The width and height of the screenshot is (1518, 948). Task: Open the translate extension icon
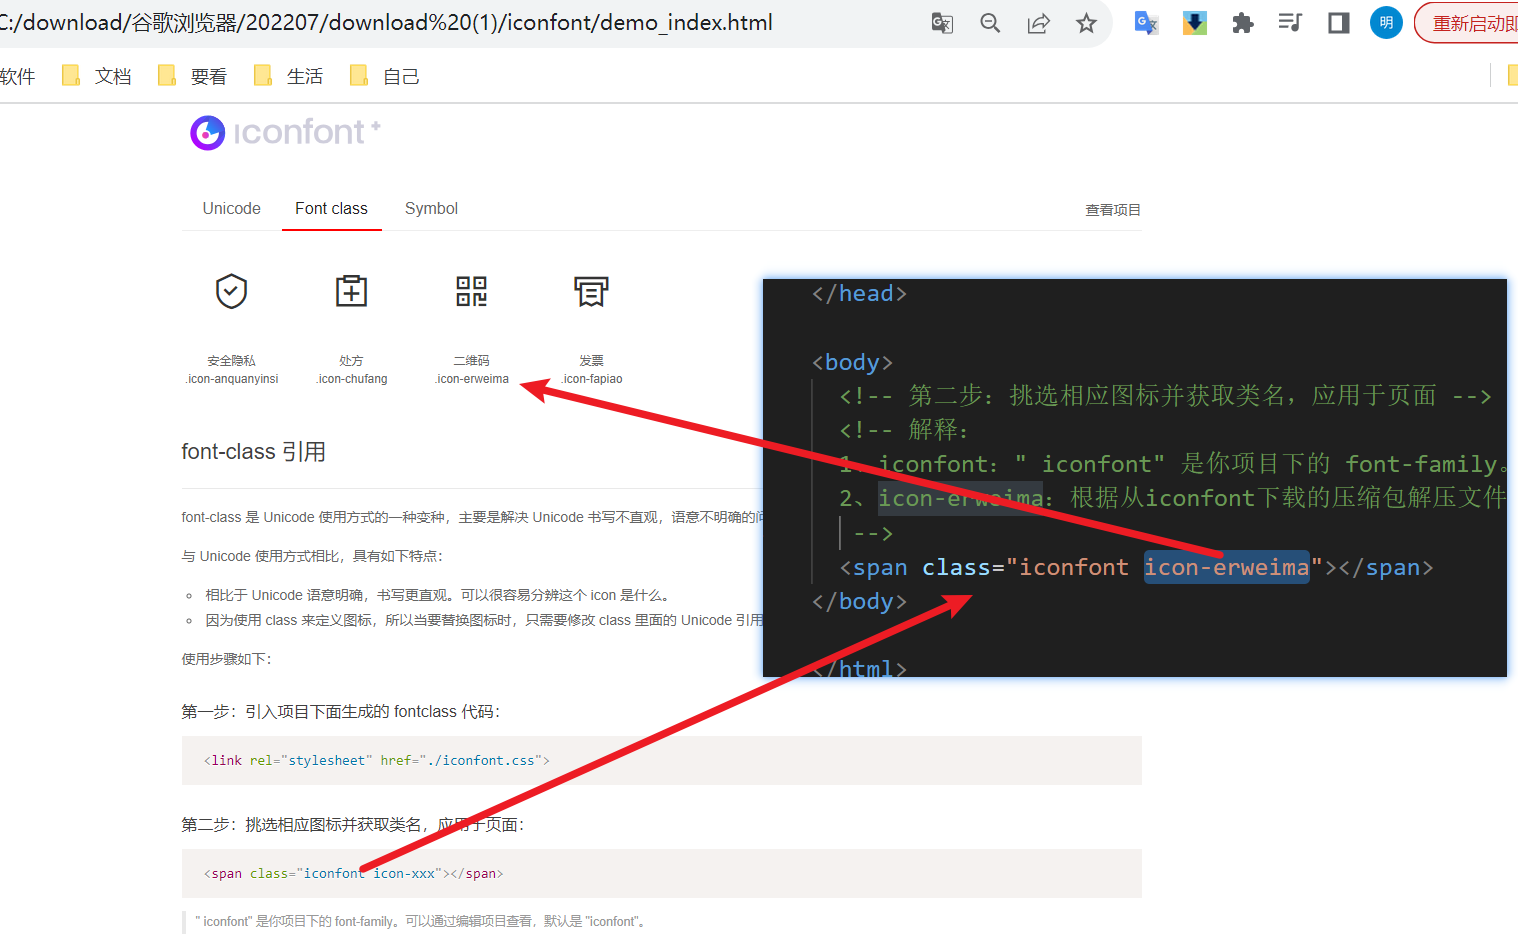[x=1146, y=23]
